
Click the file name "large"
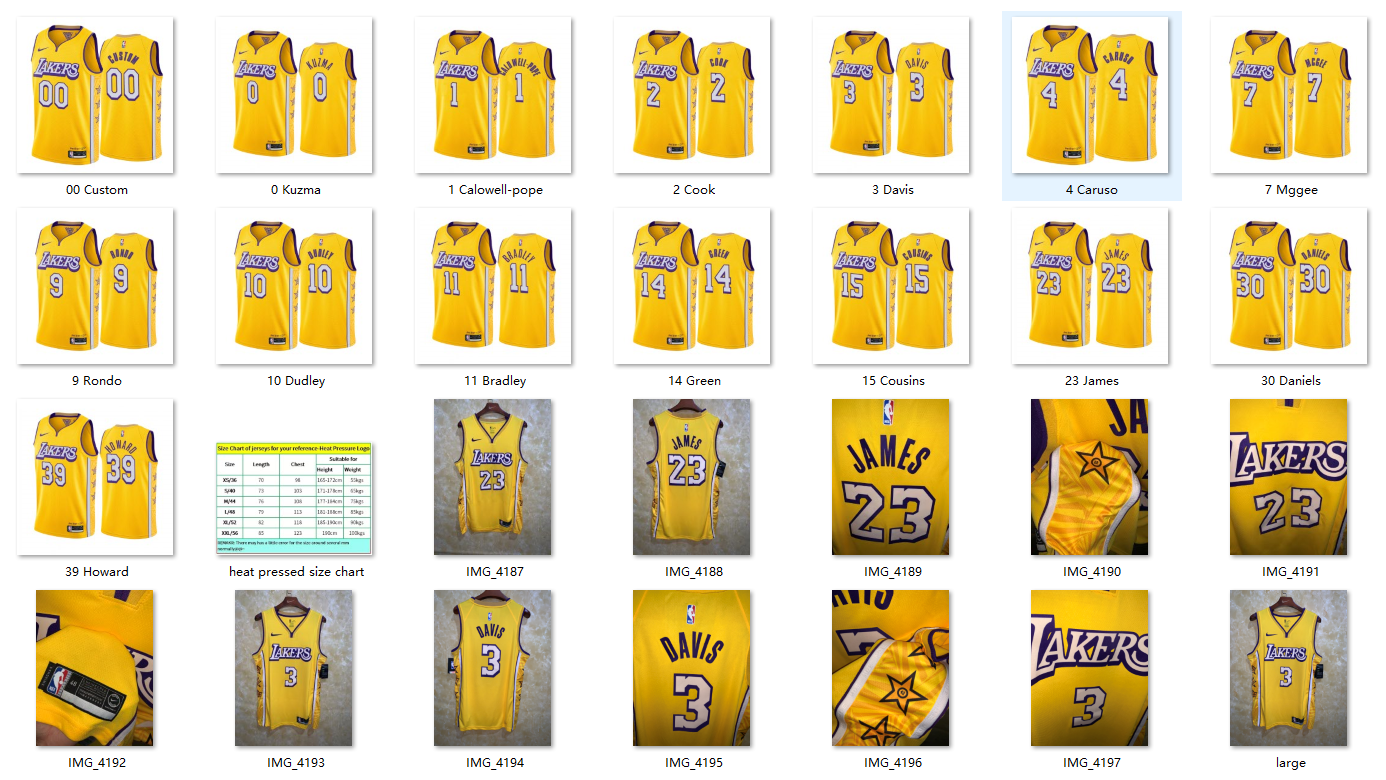[x=1290, y=763]
